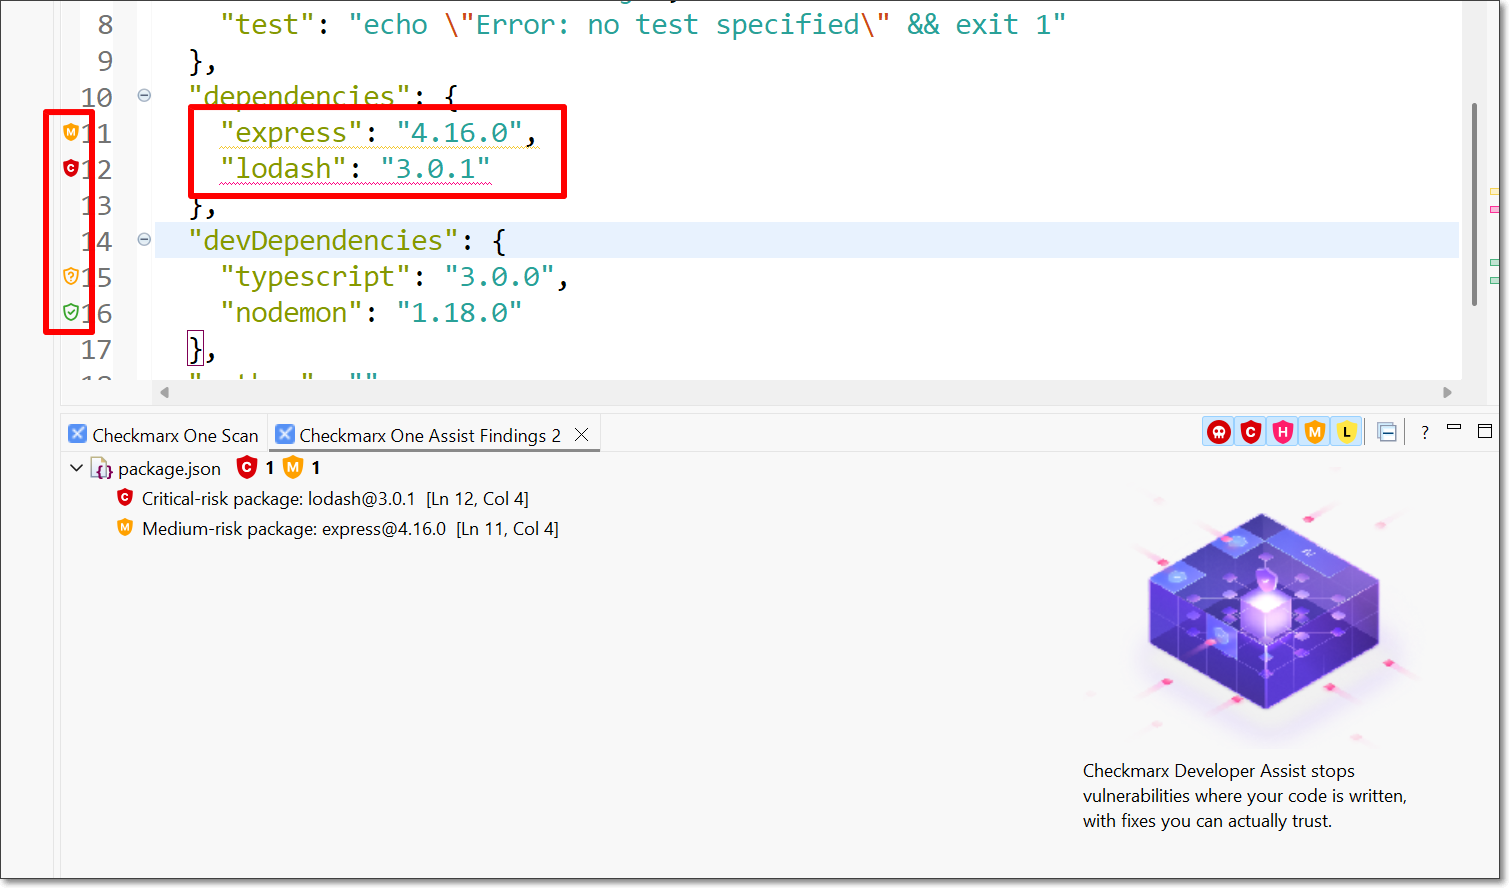This screenshot has width=1509, height=888.
Task: Collapse the package.json findings node
Action: tap(76, 468)
